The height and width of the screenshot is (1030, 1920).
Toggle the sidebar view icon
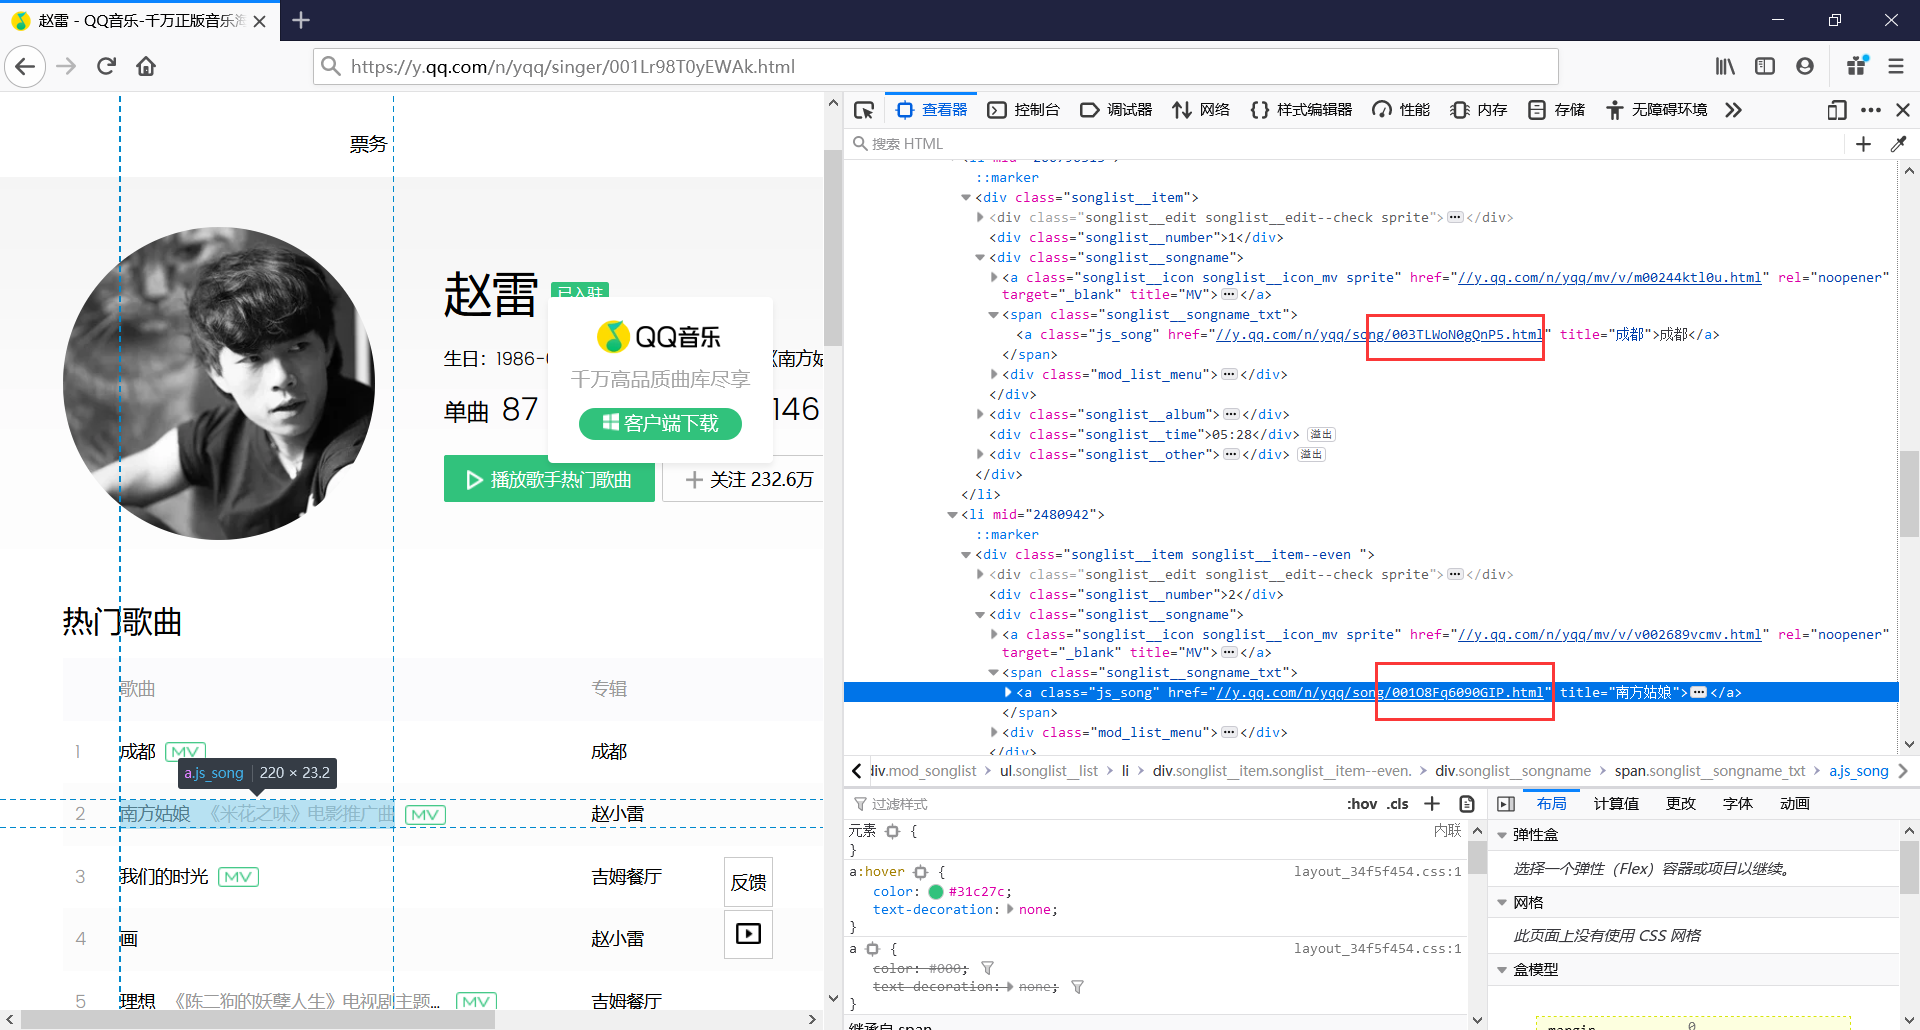[1765, 67]
